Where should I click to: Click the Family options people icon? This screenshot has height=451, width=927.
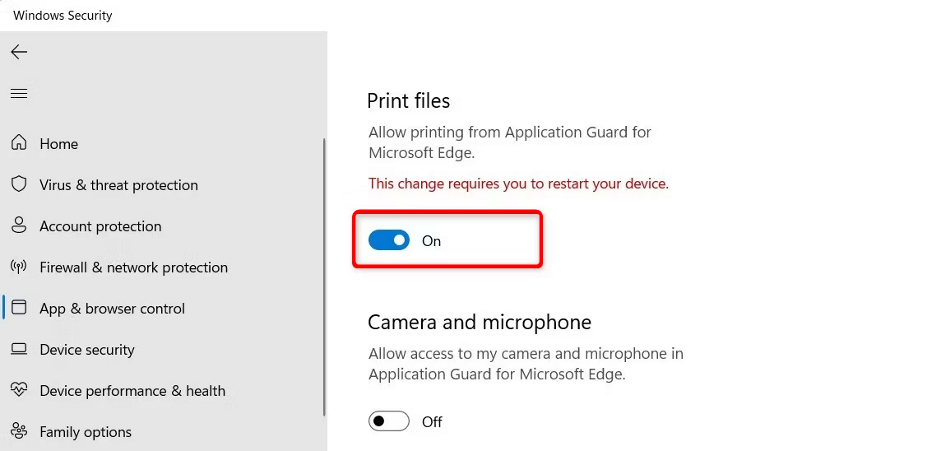19,431
